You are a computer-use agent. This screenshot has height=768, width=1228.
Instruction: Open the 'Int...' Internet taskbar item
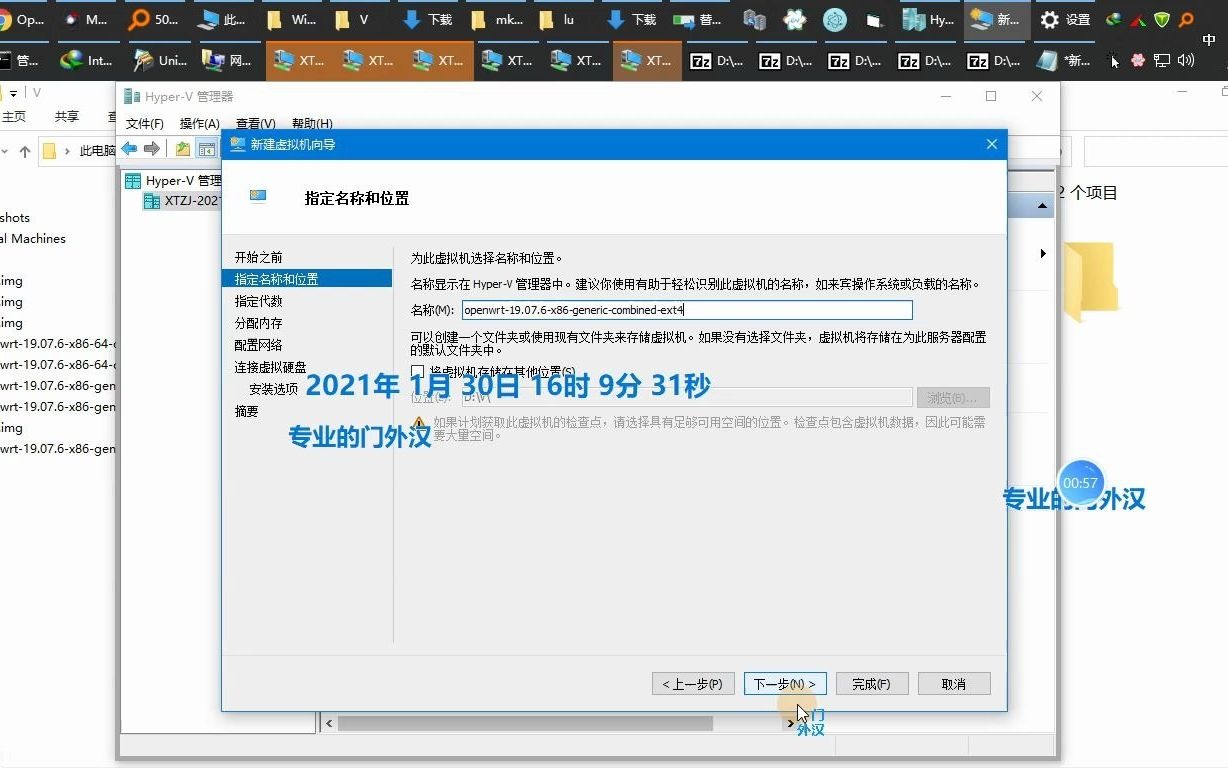pyautogui.click(x=88, y=61)
